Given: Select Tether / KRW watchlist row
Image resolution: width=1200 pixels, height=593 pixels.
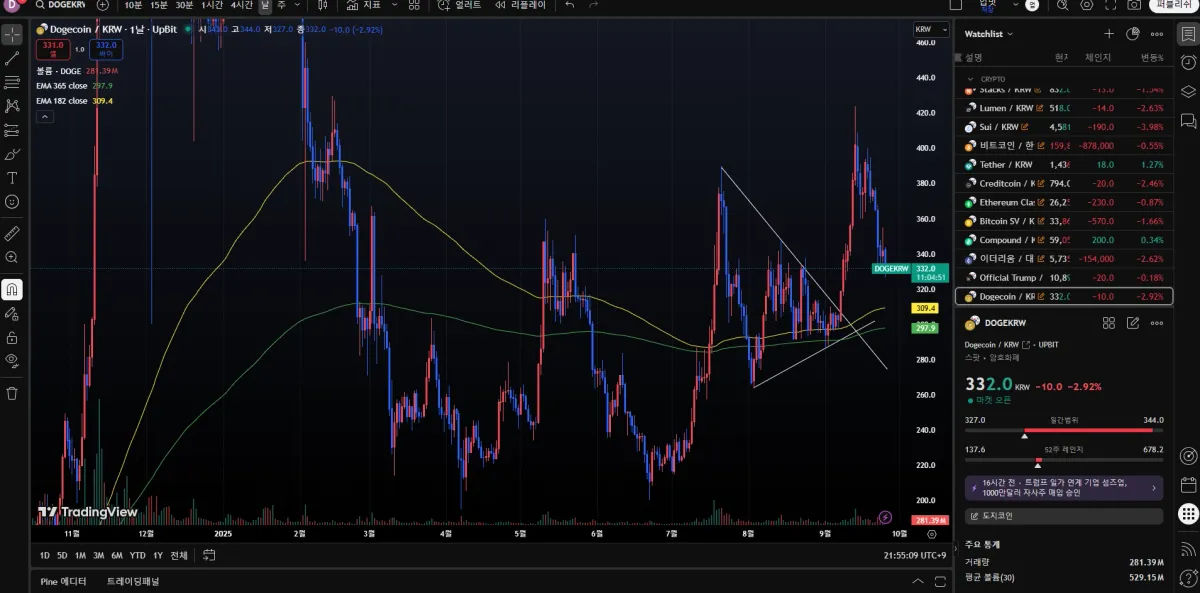Looking at the screenshot, I should click(x=1064, y=164).
